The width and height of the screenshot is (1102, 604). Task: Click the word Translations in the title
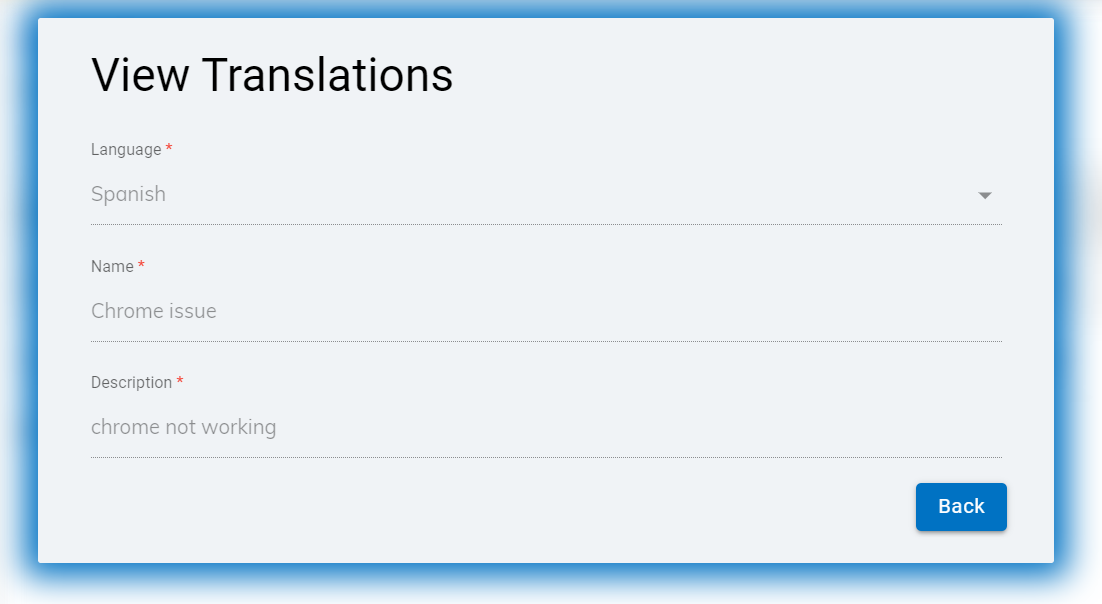click(327, 76)
